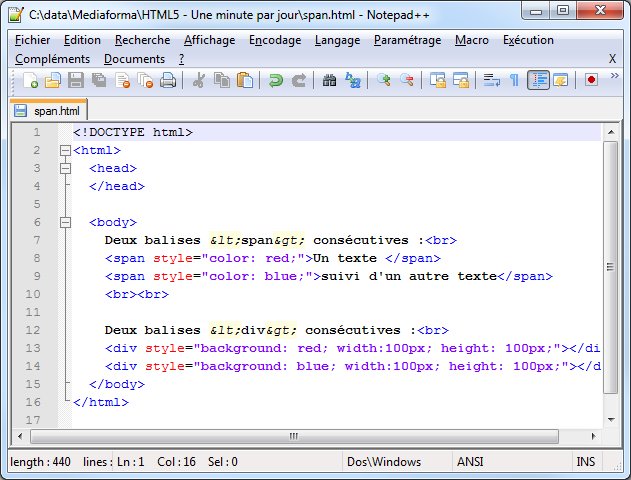Collapse the body tag fold marker
631x480 pixels.
(66, 223)
